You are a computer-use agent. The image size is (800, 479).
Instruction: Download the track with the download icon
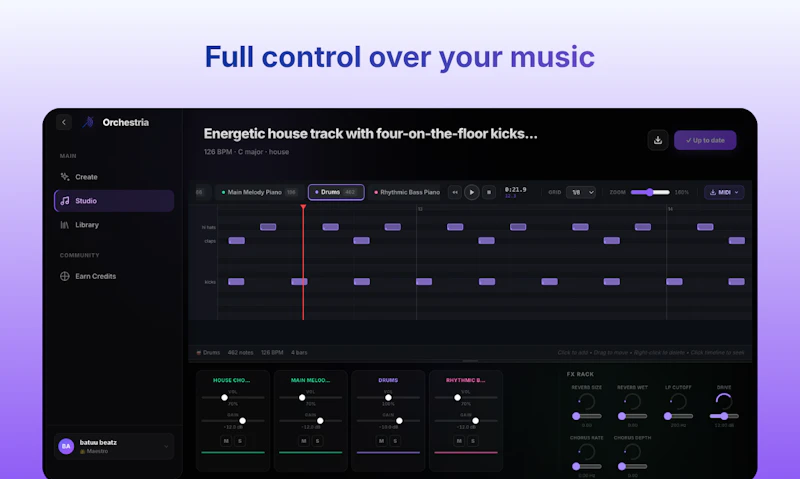point(658,140)
